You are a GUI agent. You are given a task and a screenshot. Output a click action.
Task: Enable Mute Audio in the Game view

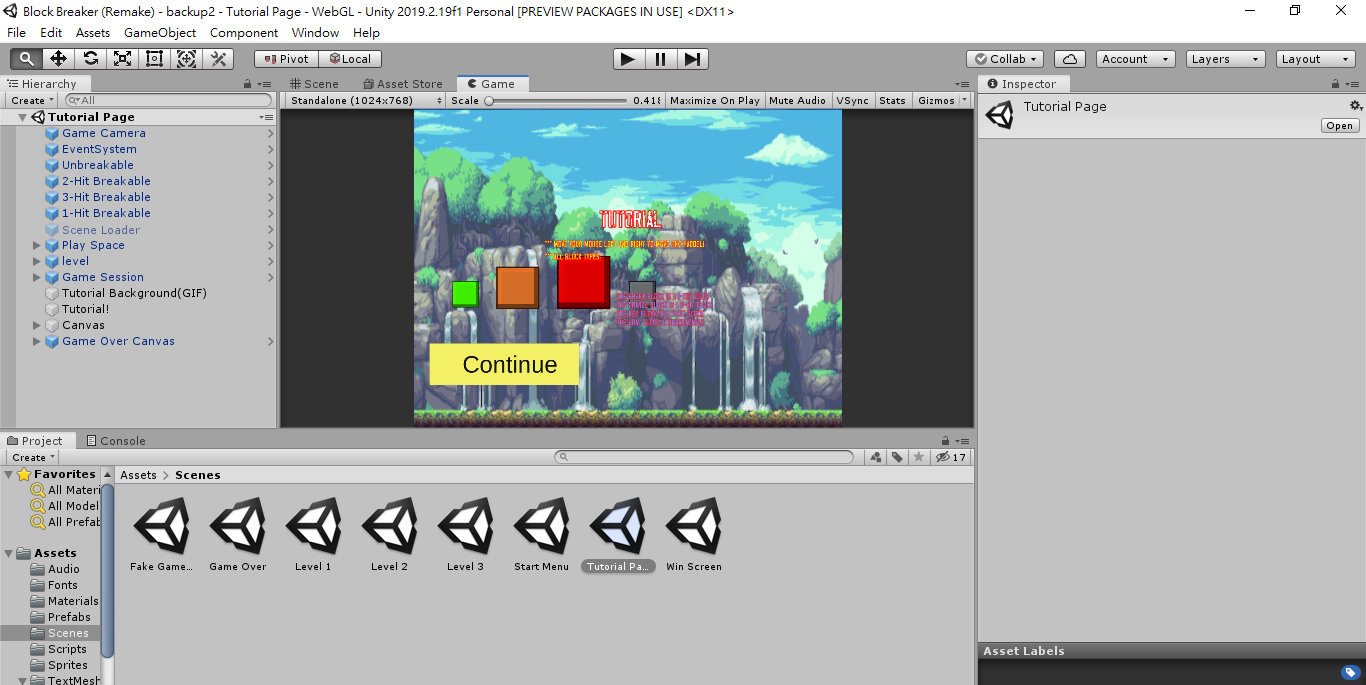coord(797,100)
